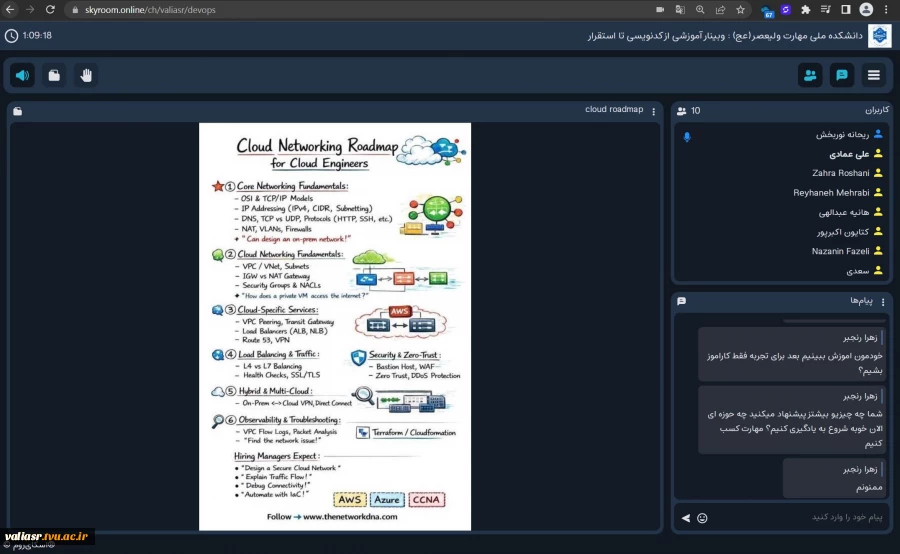Screen dimensions: 900x554
Task: Click the messages panel chat icon
Action: click(x=681, y=301)
